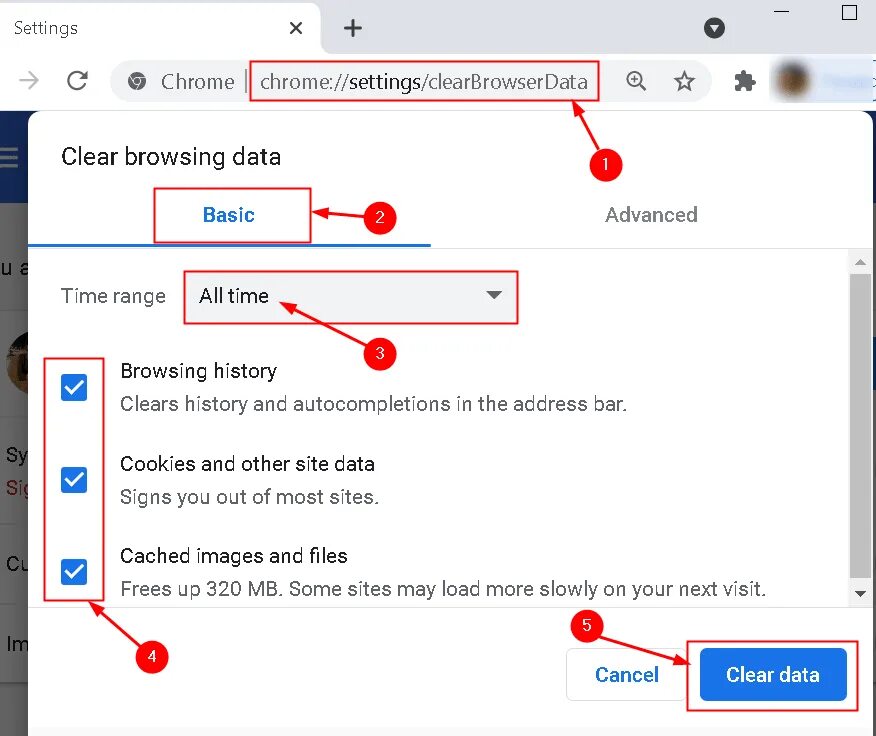Open the new tab plus button
The width and height of the screenshot is (876, 736).
tap(353, 27)
